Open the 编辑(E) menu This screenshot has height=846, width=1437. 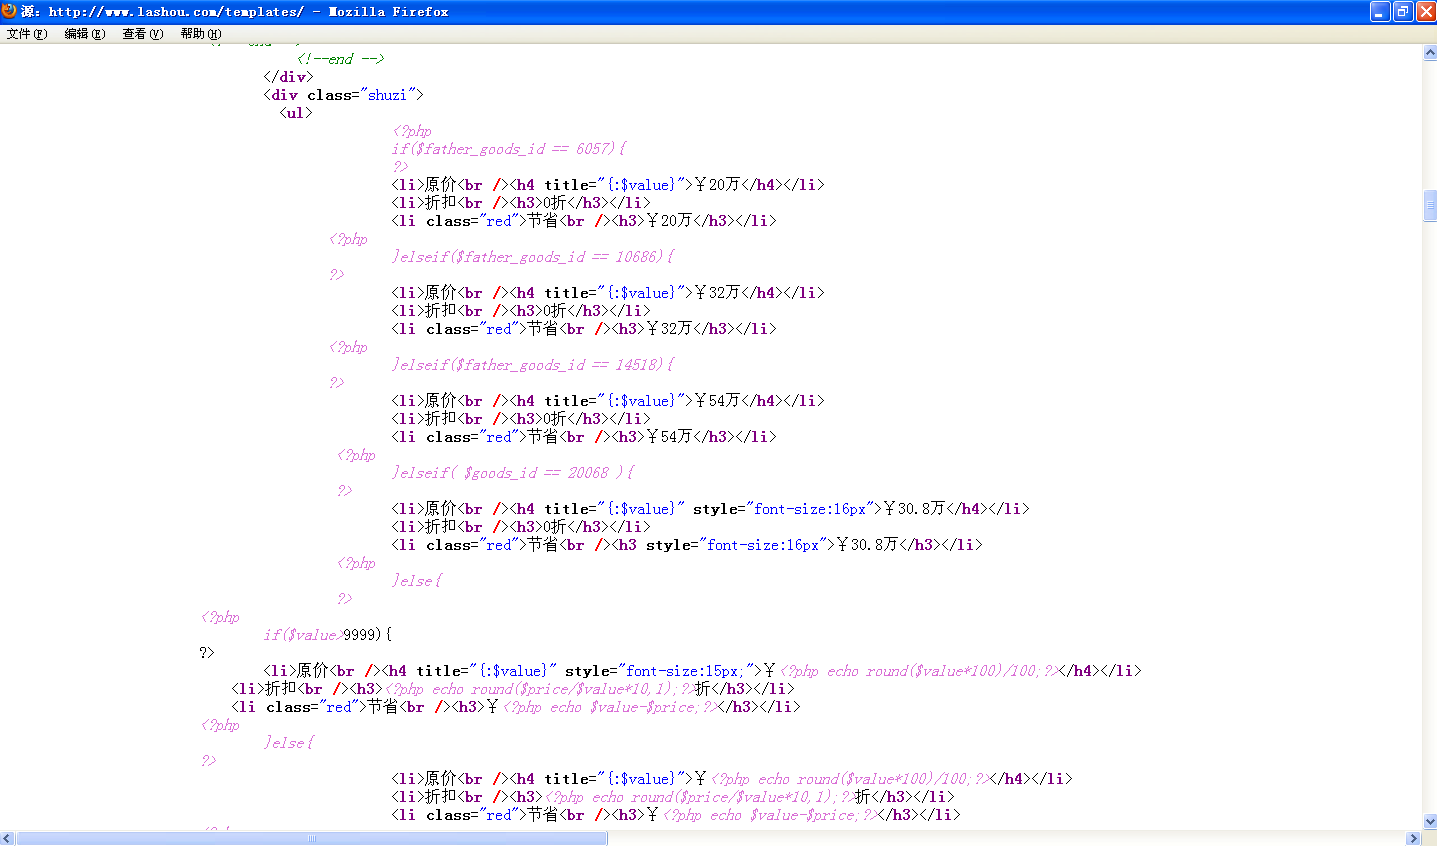(x=85, y=34)
